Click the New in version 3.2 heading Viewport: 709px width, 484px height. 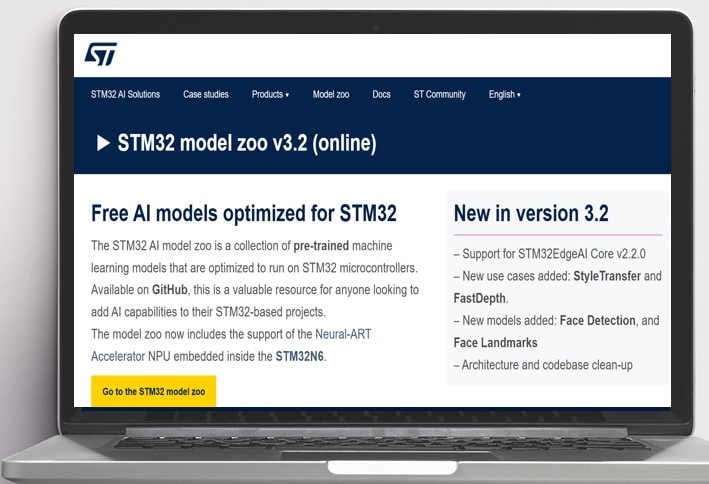pos(531,213)
